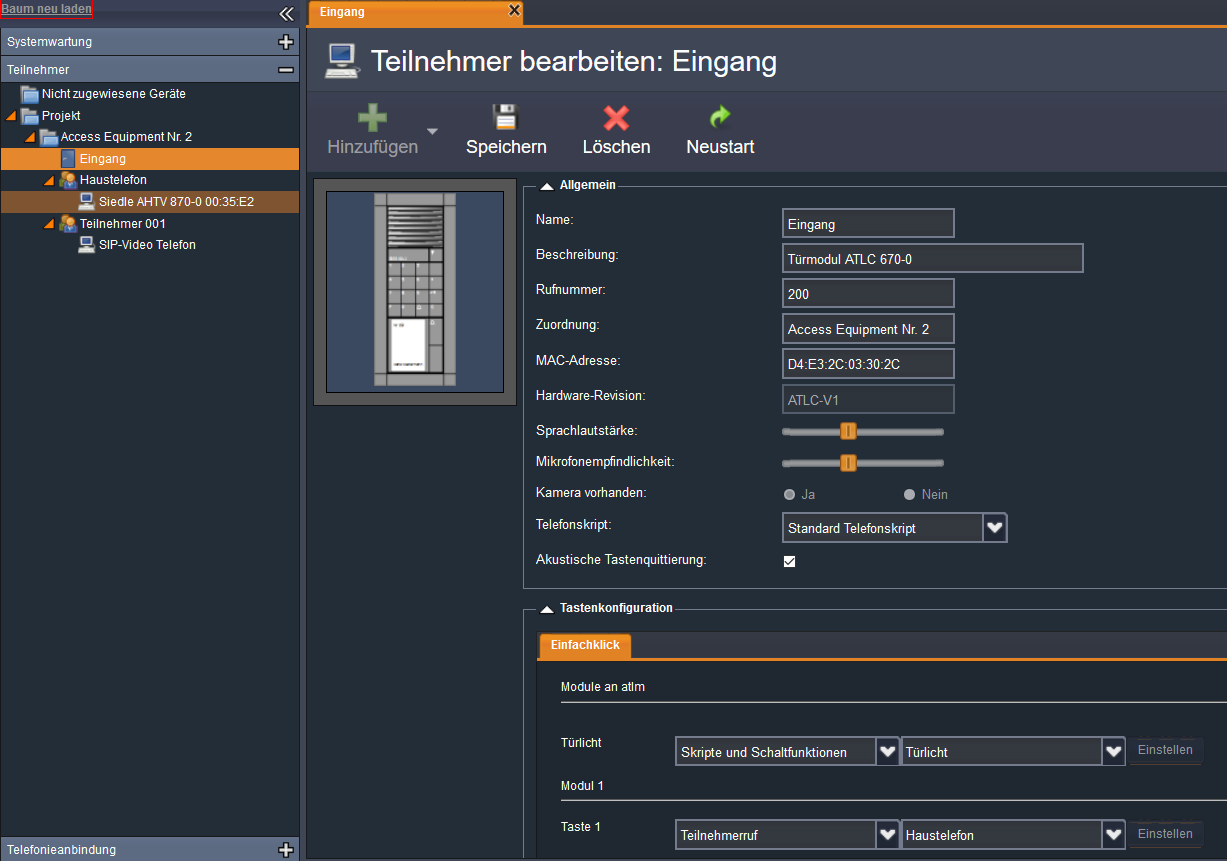Adjust the Mikrofonempfindlichkeit slider handle
Viewport: 1227px width, 861px height.
tap(848, 463)
